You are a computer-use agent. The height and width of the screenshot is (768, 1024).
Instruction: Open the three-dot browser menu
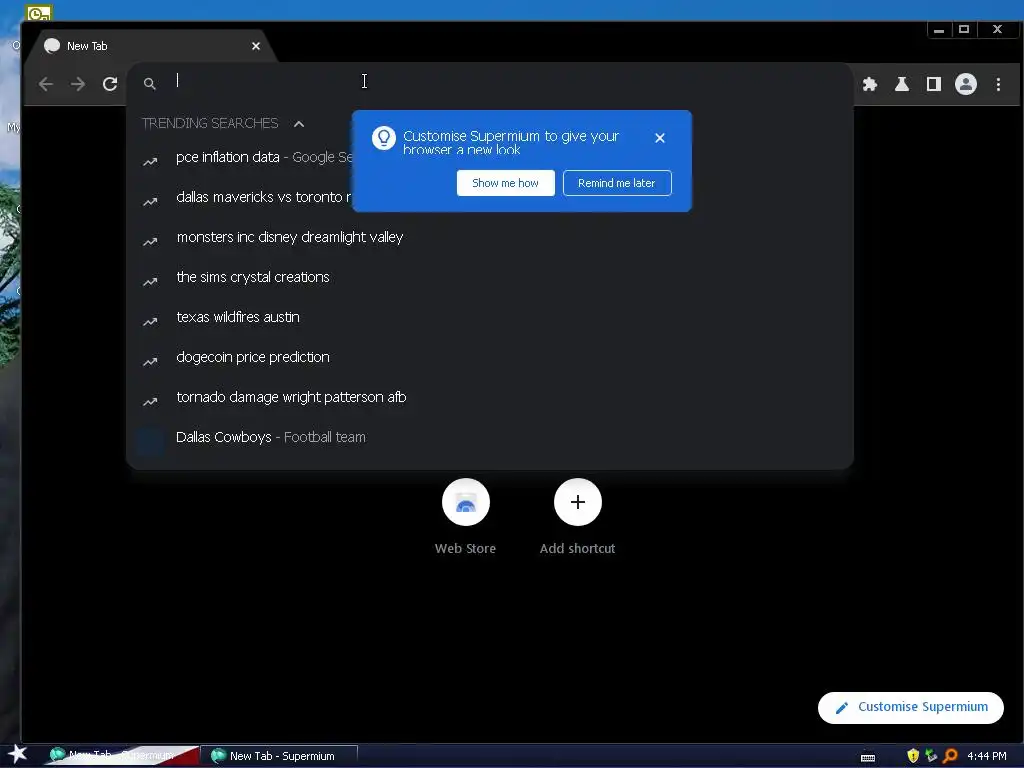pyautogui.click(x=998, y=84)
